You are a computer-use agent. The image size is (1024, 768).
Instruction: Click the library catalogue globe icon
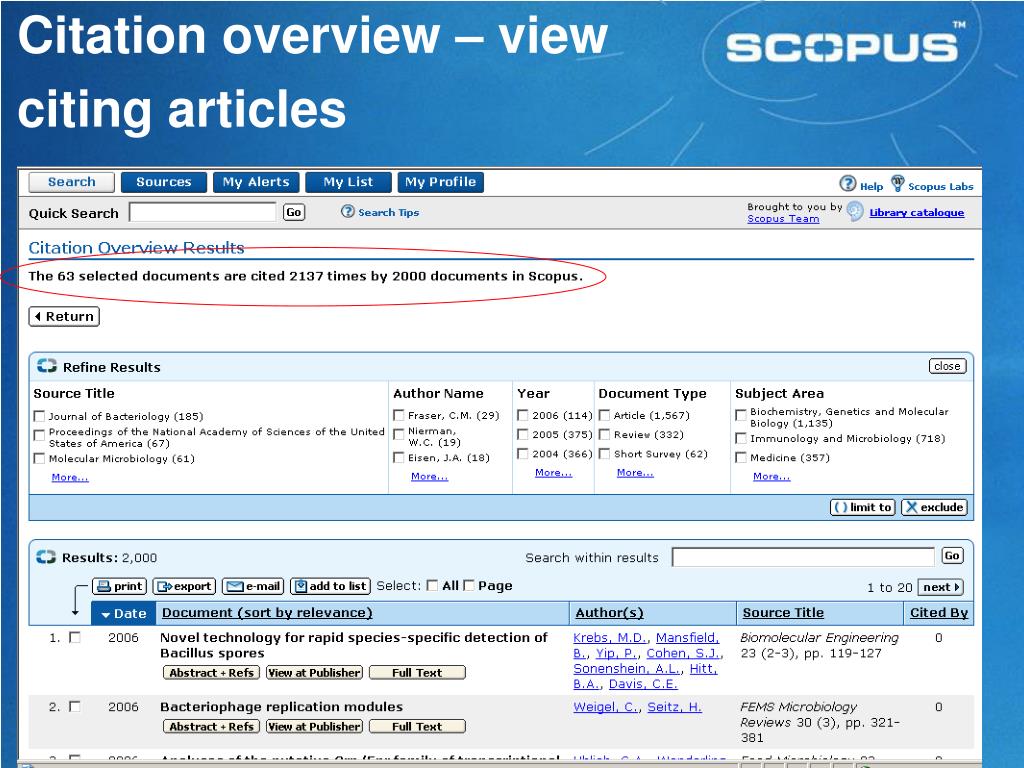pos(855,211)
